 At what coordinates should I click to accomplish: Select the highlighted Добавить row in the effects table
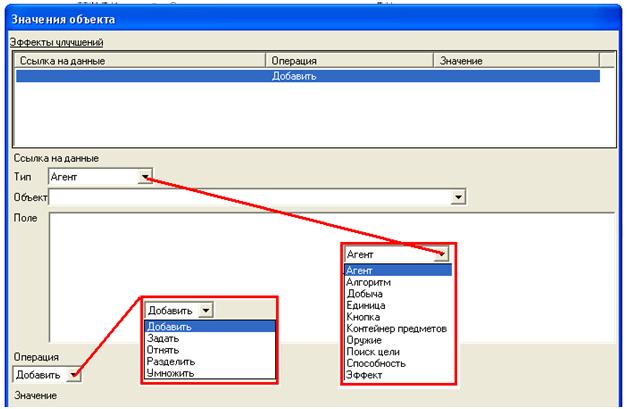click(308, 76)
